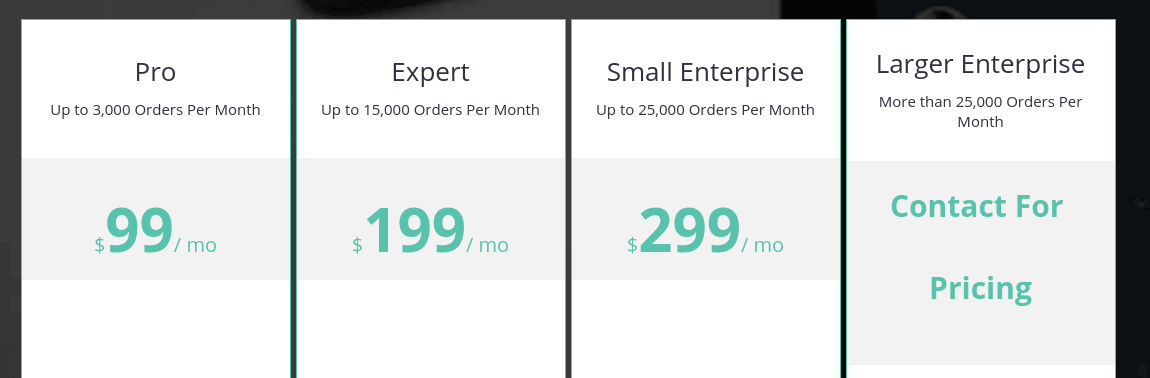Click the dollar sign before 199

[x=357, y=245]
